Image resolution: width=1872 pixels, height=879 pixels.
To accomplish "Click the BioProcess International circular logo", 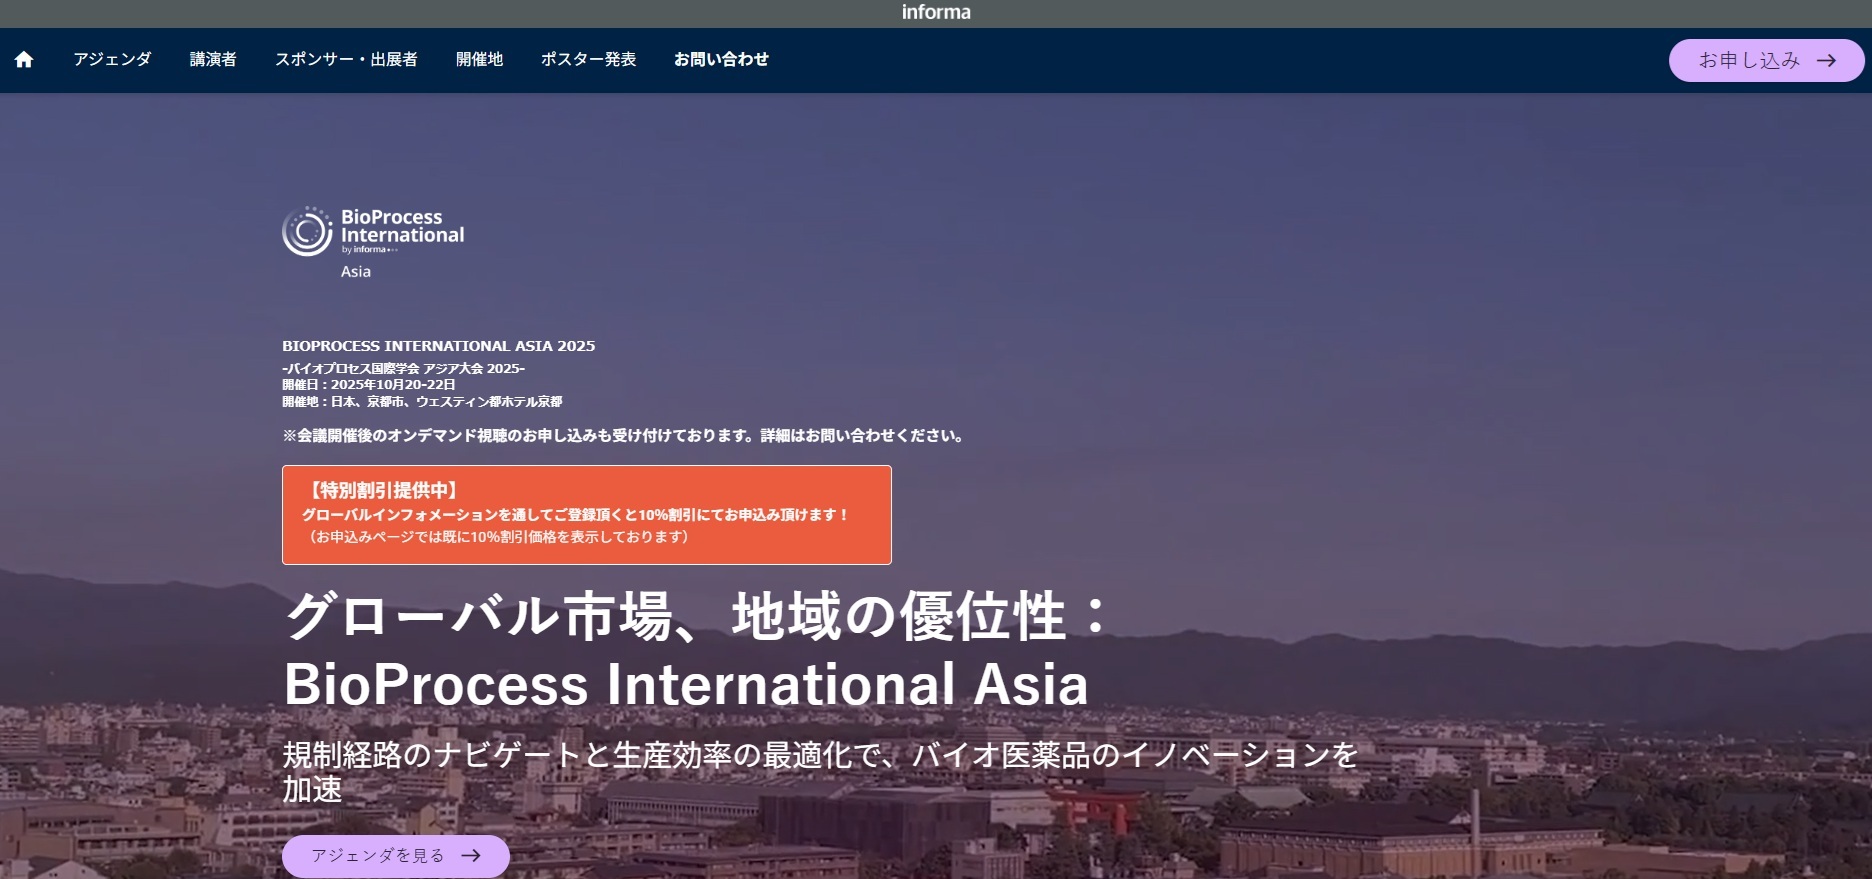I will click(307, 231).
